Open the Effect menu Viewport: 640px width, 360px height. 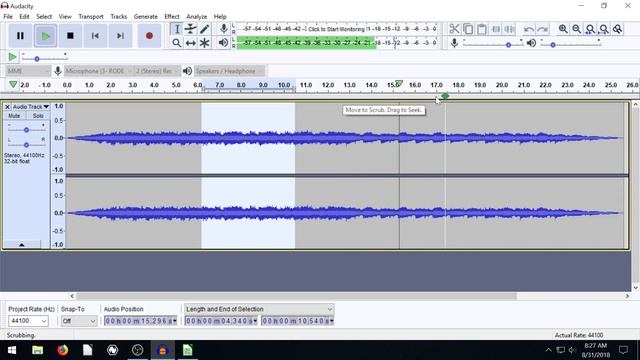tap(172, 16)
